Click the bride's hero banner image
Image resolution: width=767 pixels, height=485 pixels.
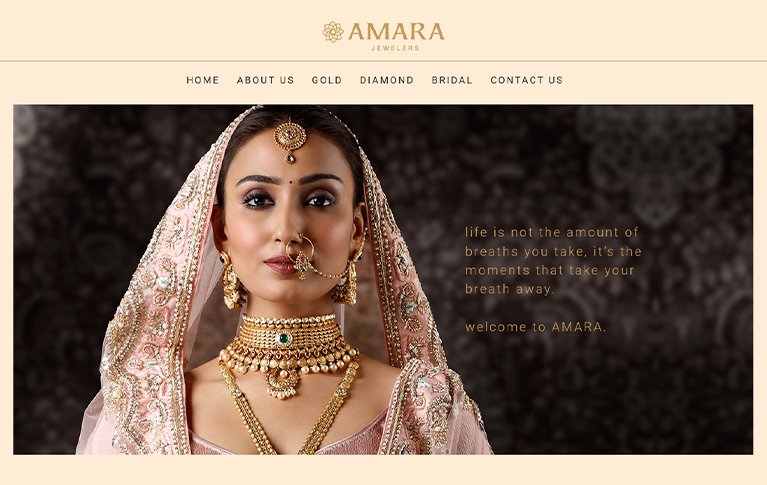[x=383, y=279]
